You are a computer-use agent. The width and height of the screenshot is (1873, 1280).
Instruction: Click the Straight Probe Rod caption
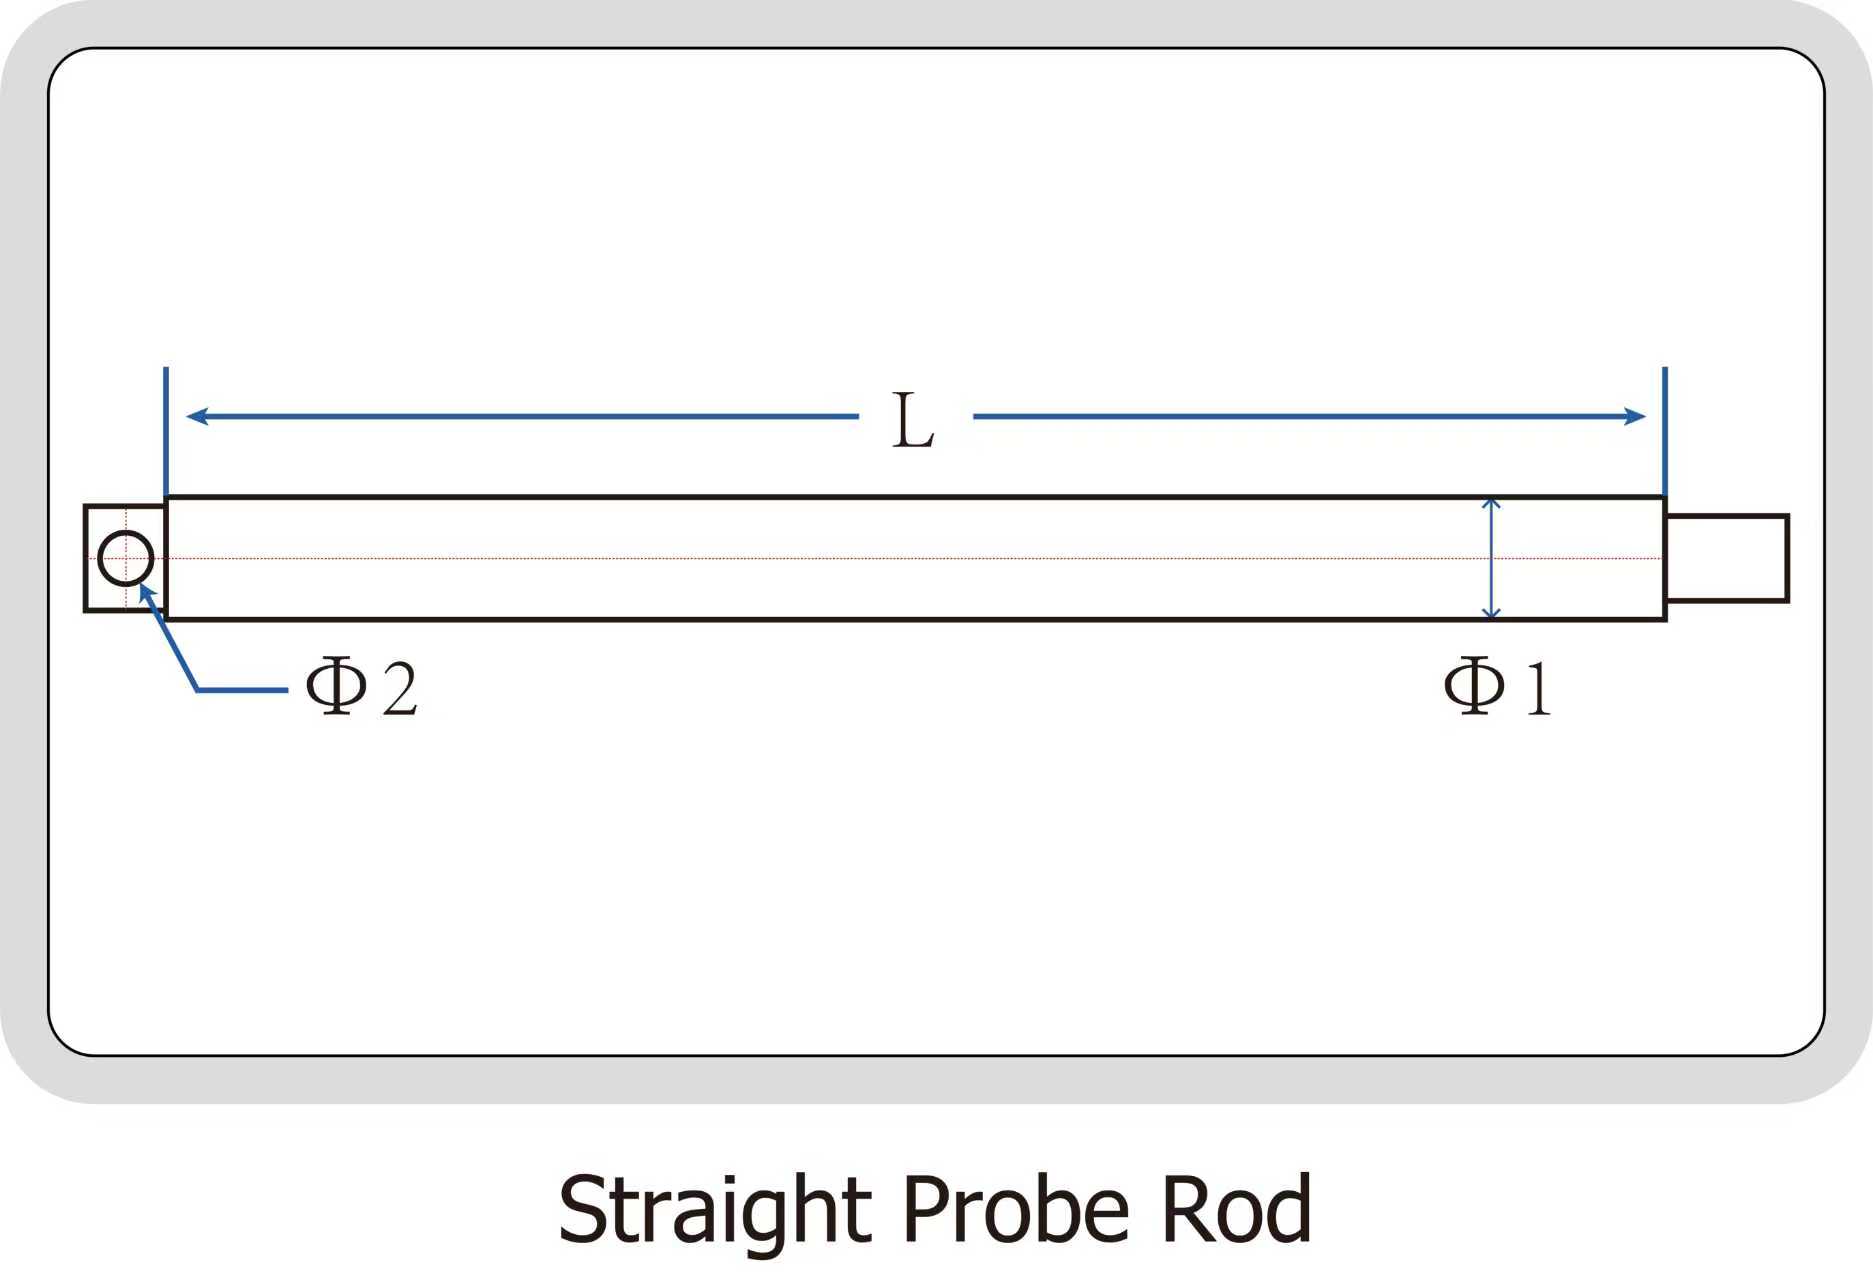point(934,1209)
